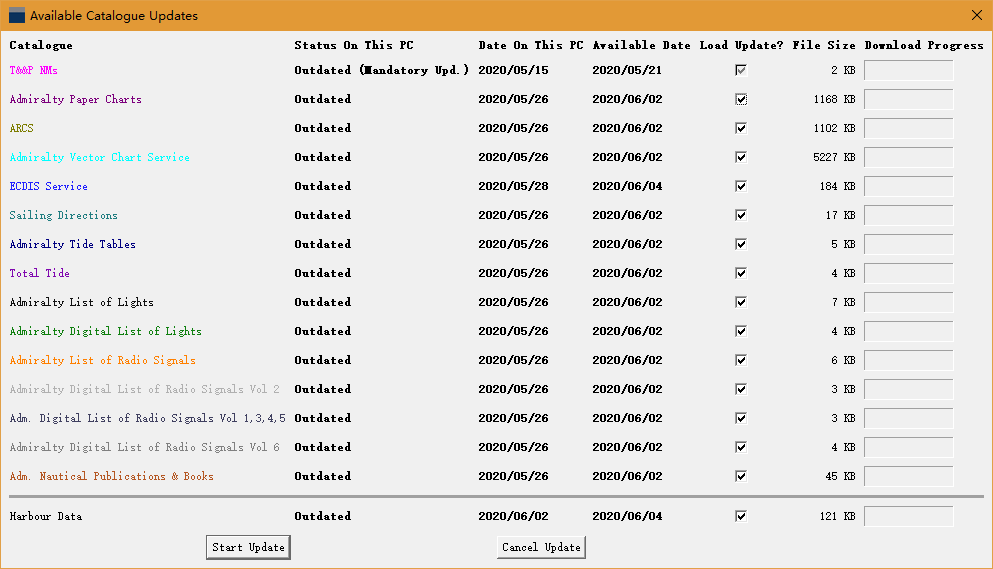Select Sailing Directions catalogue label

[x=63, y=215]
